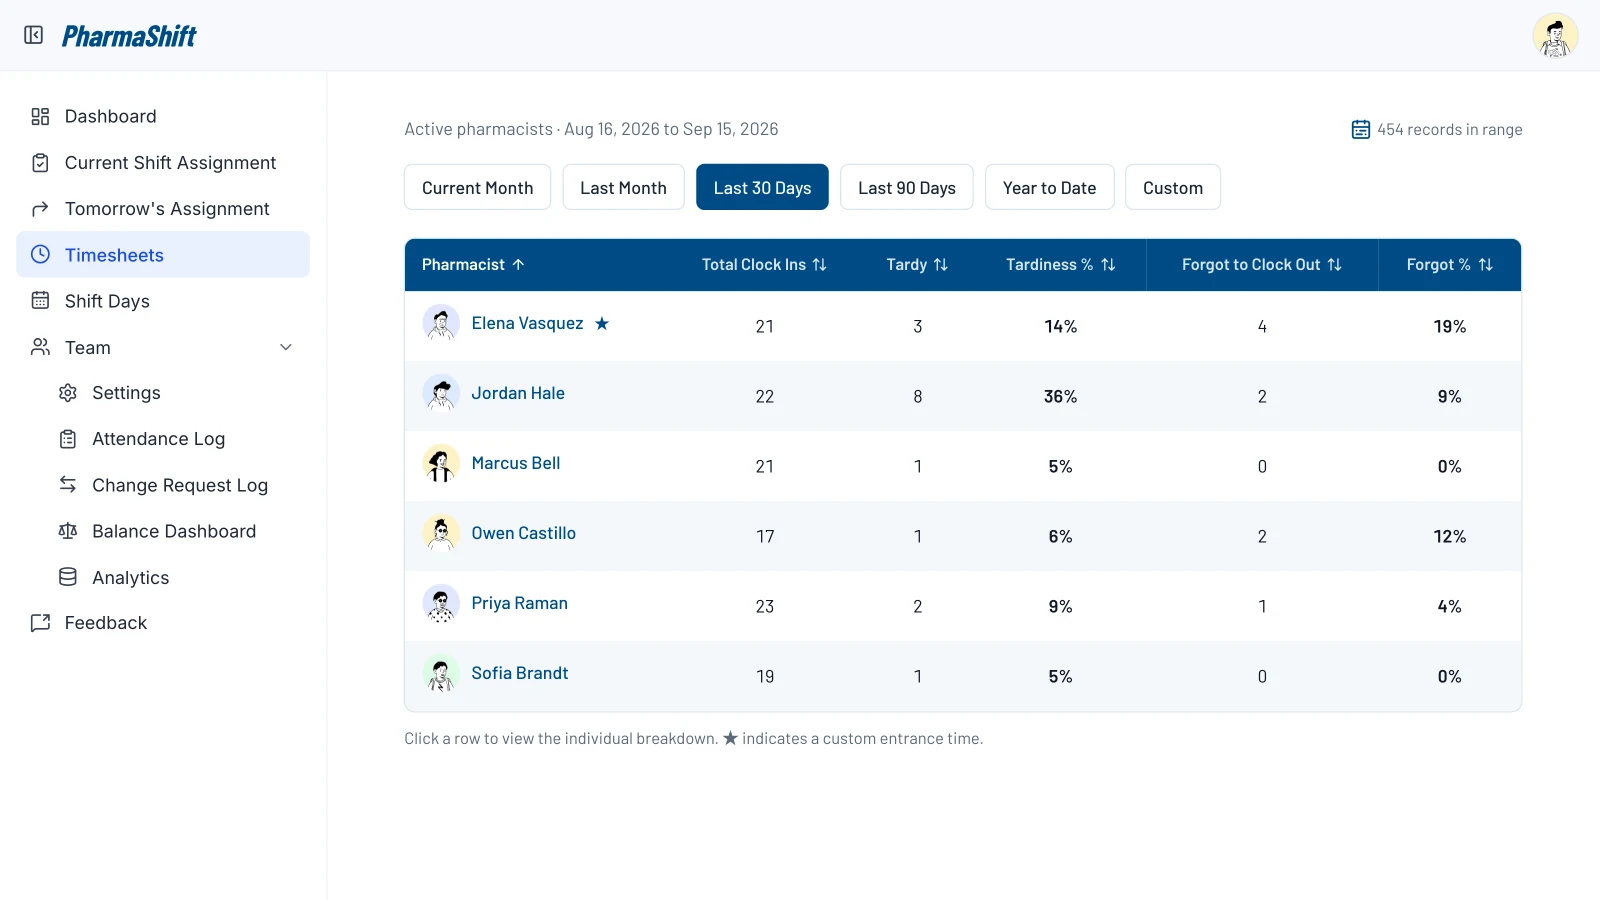Image resolution: width=1600 pixels, height=900 pixels.
Task: Switch to Last Month range
Action: 623,187
